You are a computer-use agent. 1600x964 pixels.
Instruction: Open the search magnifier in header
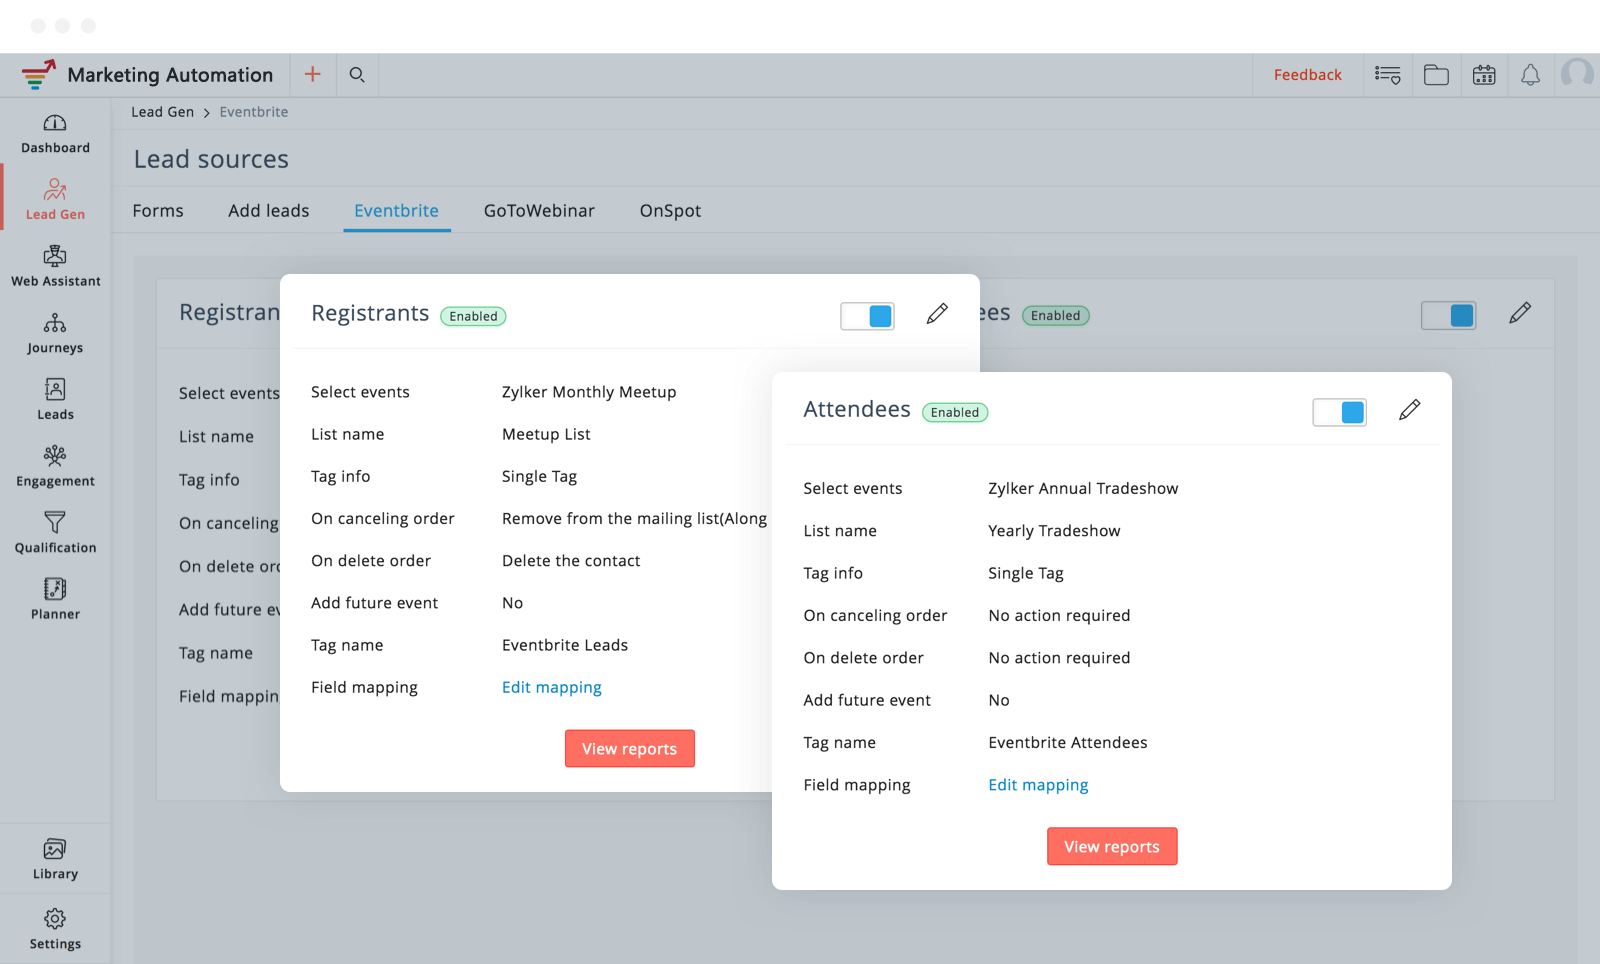click(x=357, y=75)
